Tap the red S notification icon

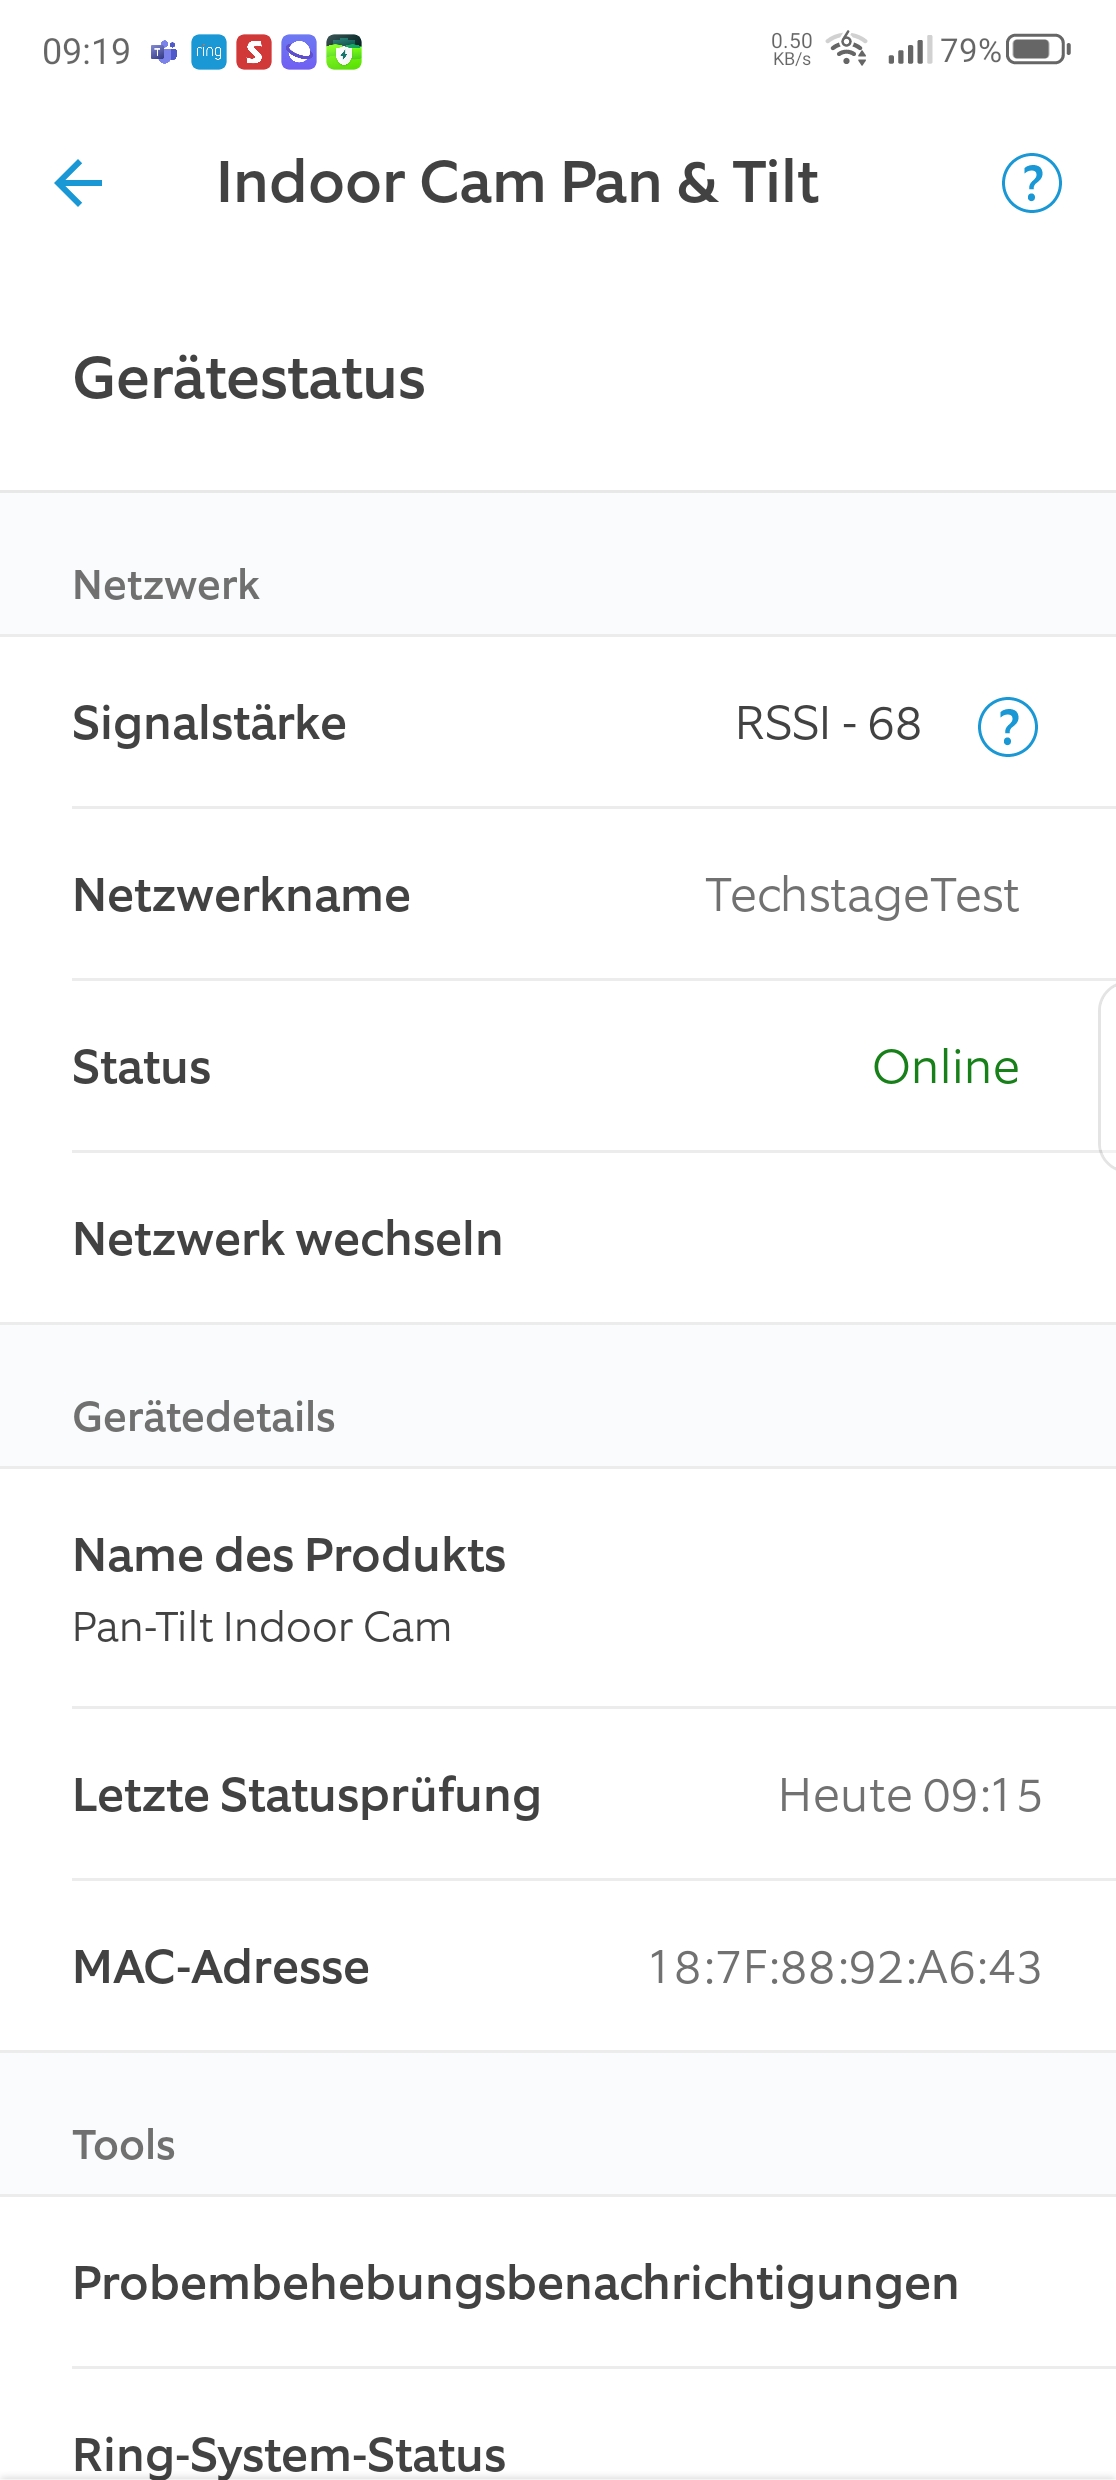coord(254,52)
